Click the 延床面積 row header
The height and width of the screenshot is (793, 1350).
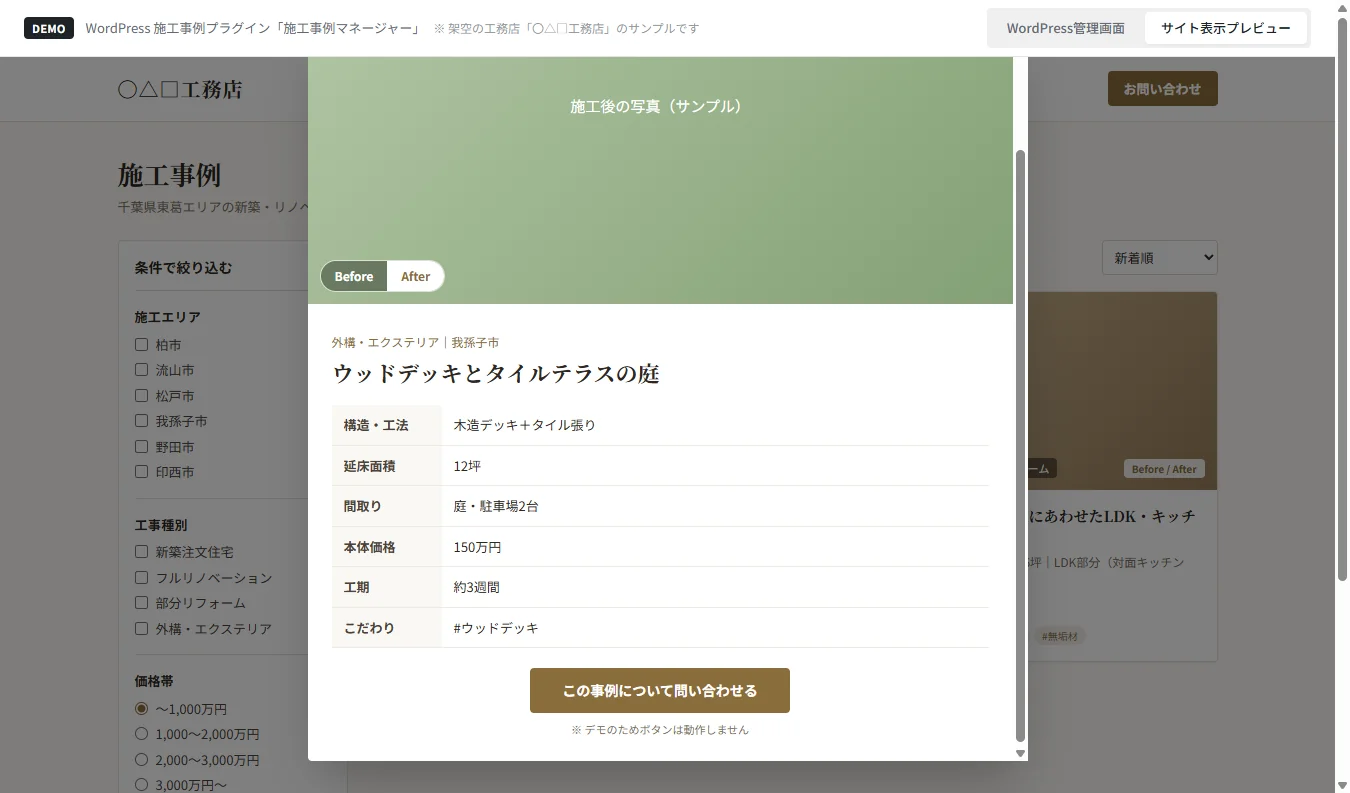click(386, 466)
